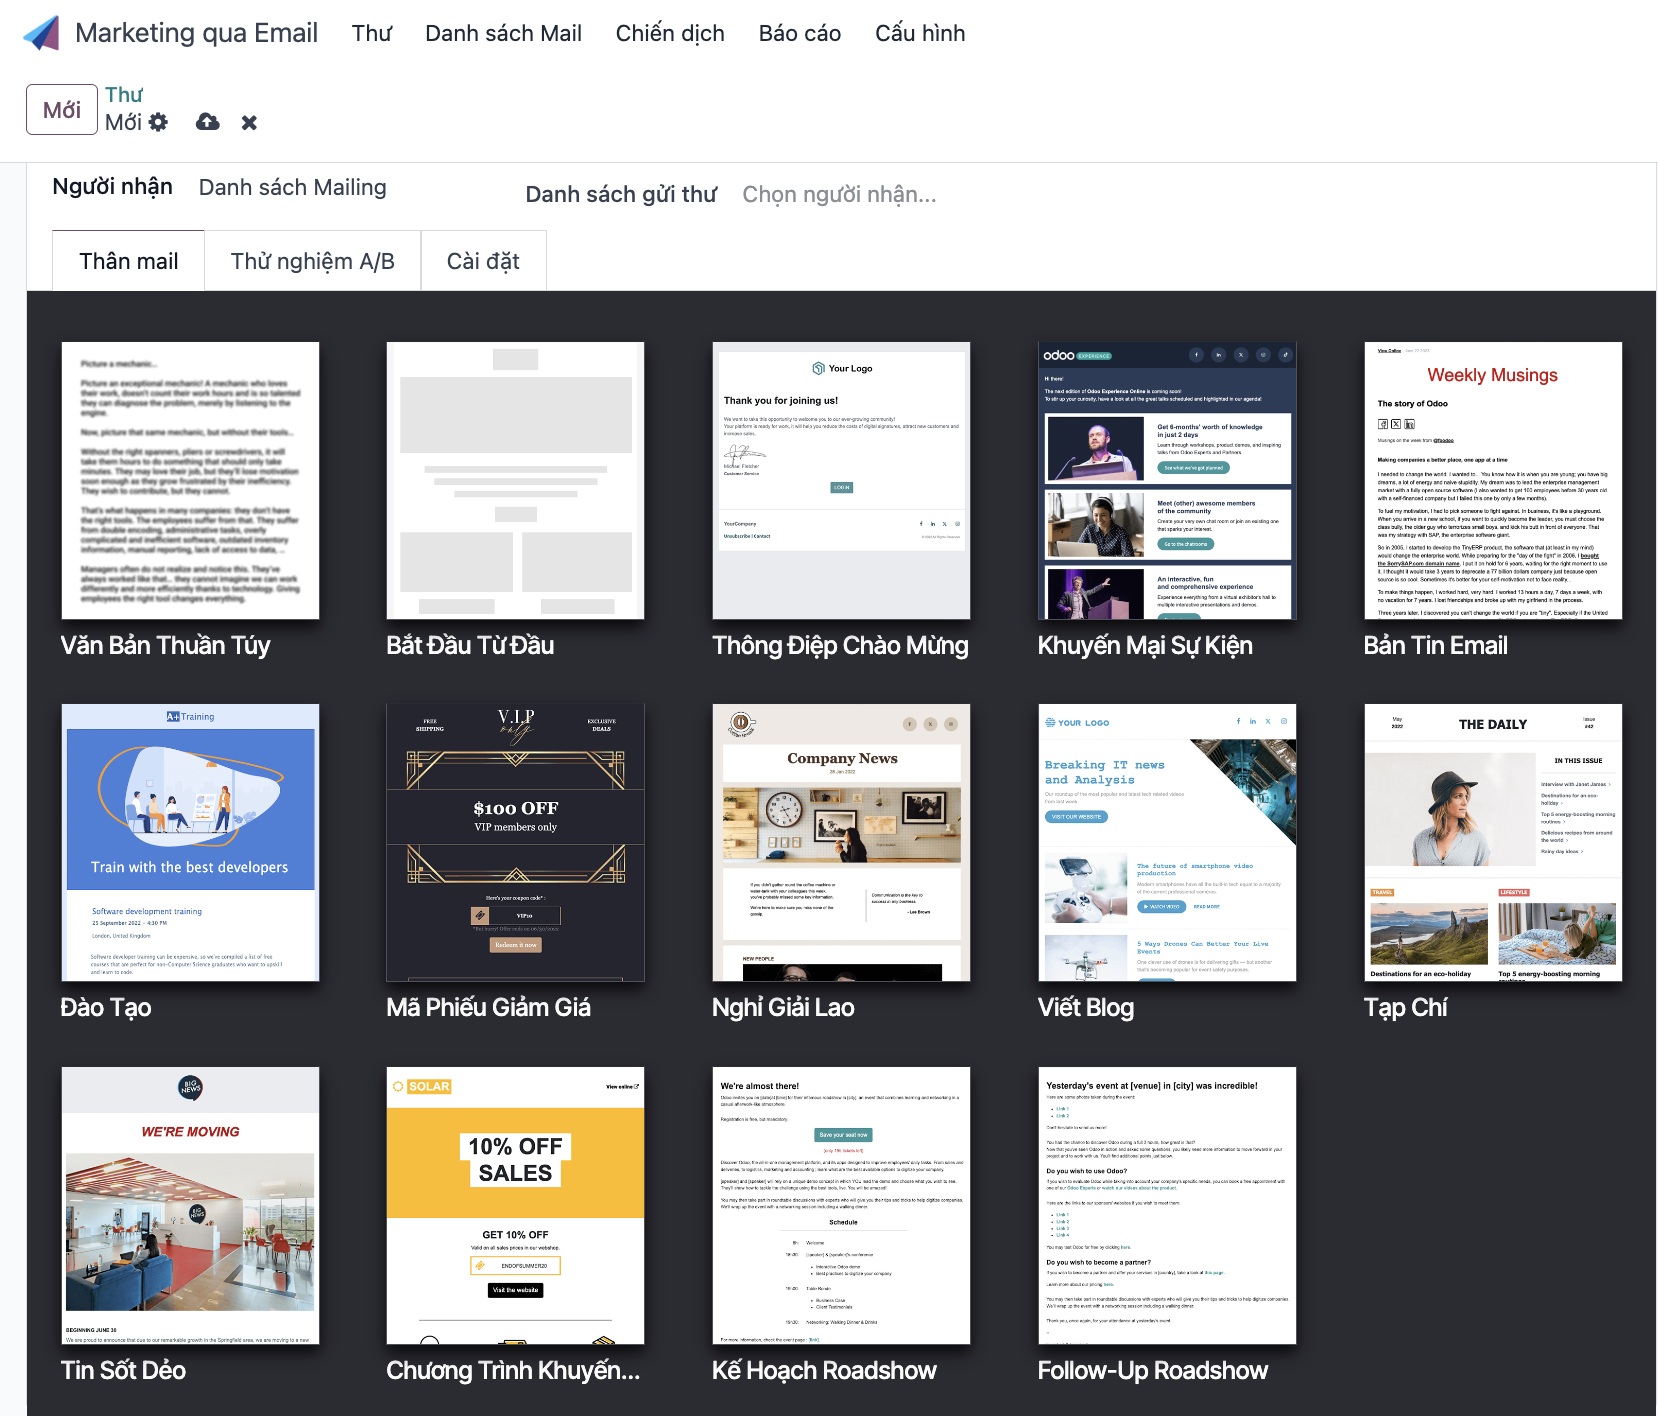Open the gear actions menu beside Mới
The height and width of the screenshot is (1416, 1658).
click(x=158, y=122)
